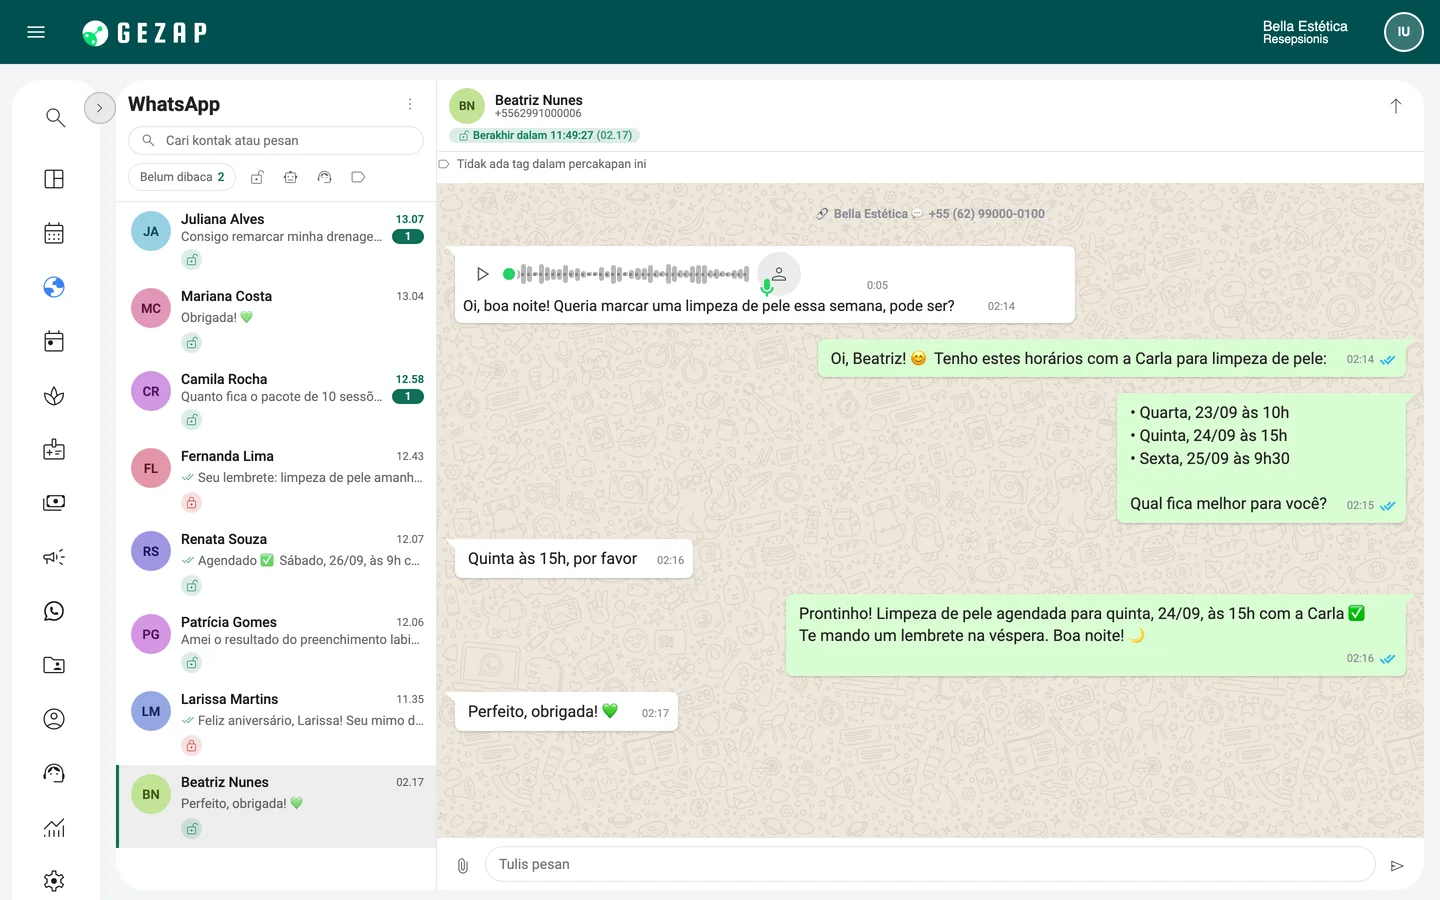
Task: Open the IU user avatar menu
Action: click(1404, 32)
